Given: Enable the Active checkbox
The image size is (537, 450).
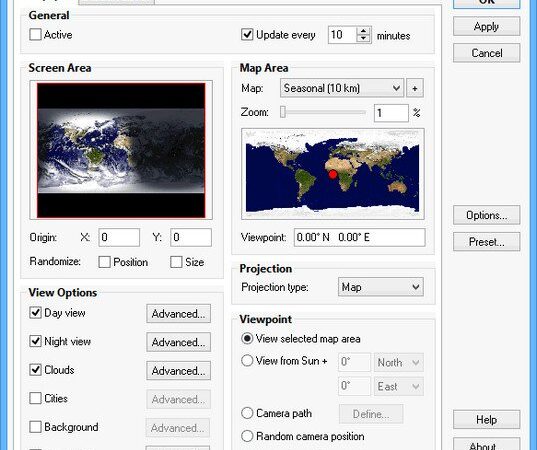Looking at the screenshot, I should tap(35, 35).
